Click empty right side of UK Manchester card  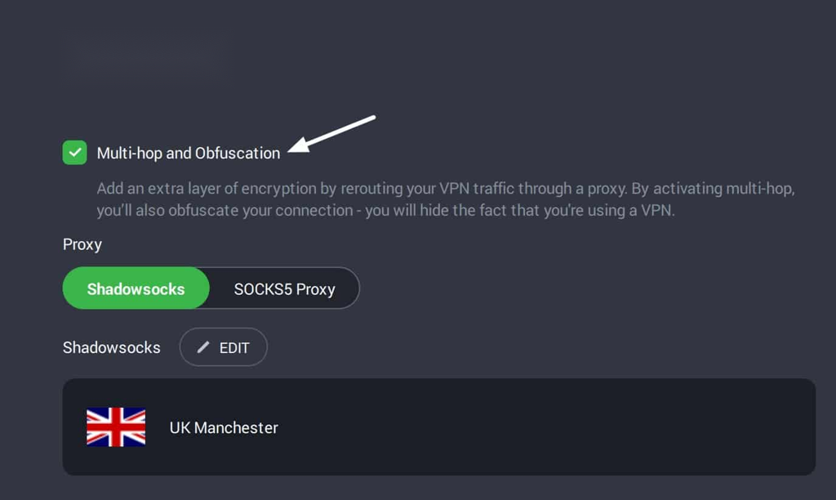(x=586, y=427)
